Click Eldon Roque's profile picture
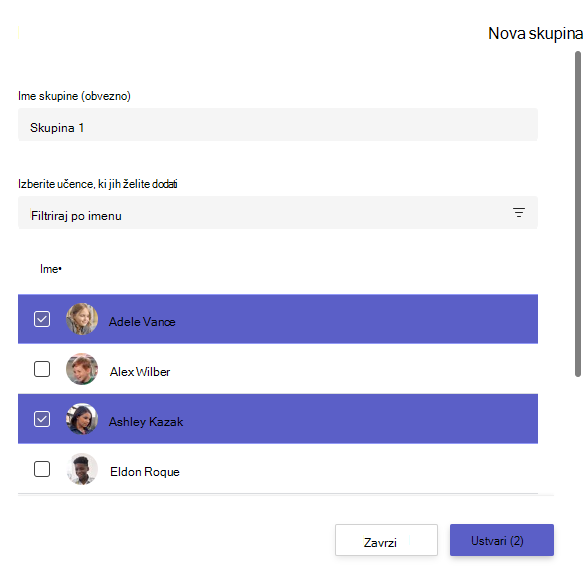The height and width of the screenshot is (568, 583). tap(82, 469)
